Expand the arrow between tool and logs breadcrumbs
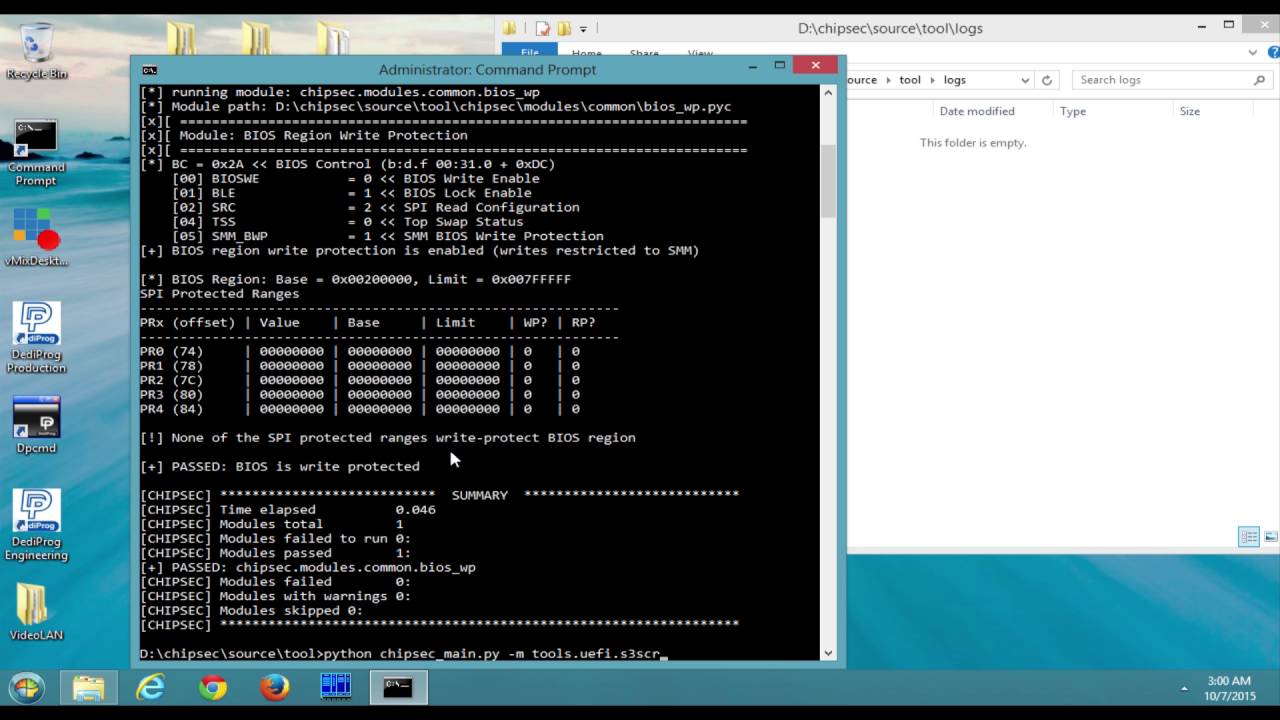Screen dimensions: 1280x720 pos(932,80)
